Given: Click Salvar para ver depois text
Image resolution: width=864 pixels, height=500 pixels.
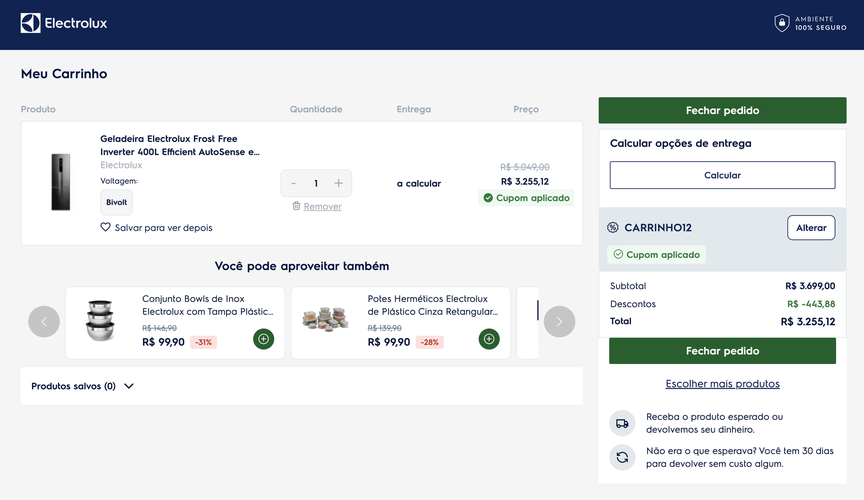Looking at the screenshot, I should pyautogui.click(x=163, y=228).
